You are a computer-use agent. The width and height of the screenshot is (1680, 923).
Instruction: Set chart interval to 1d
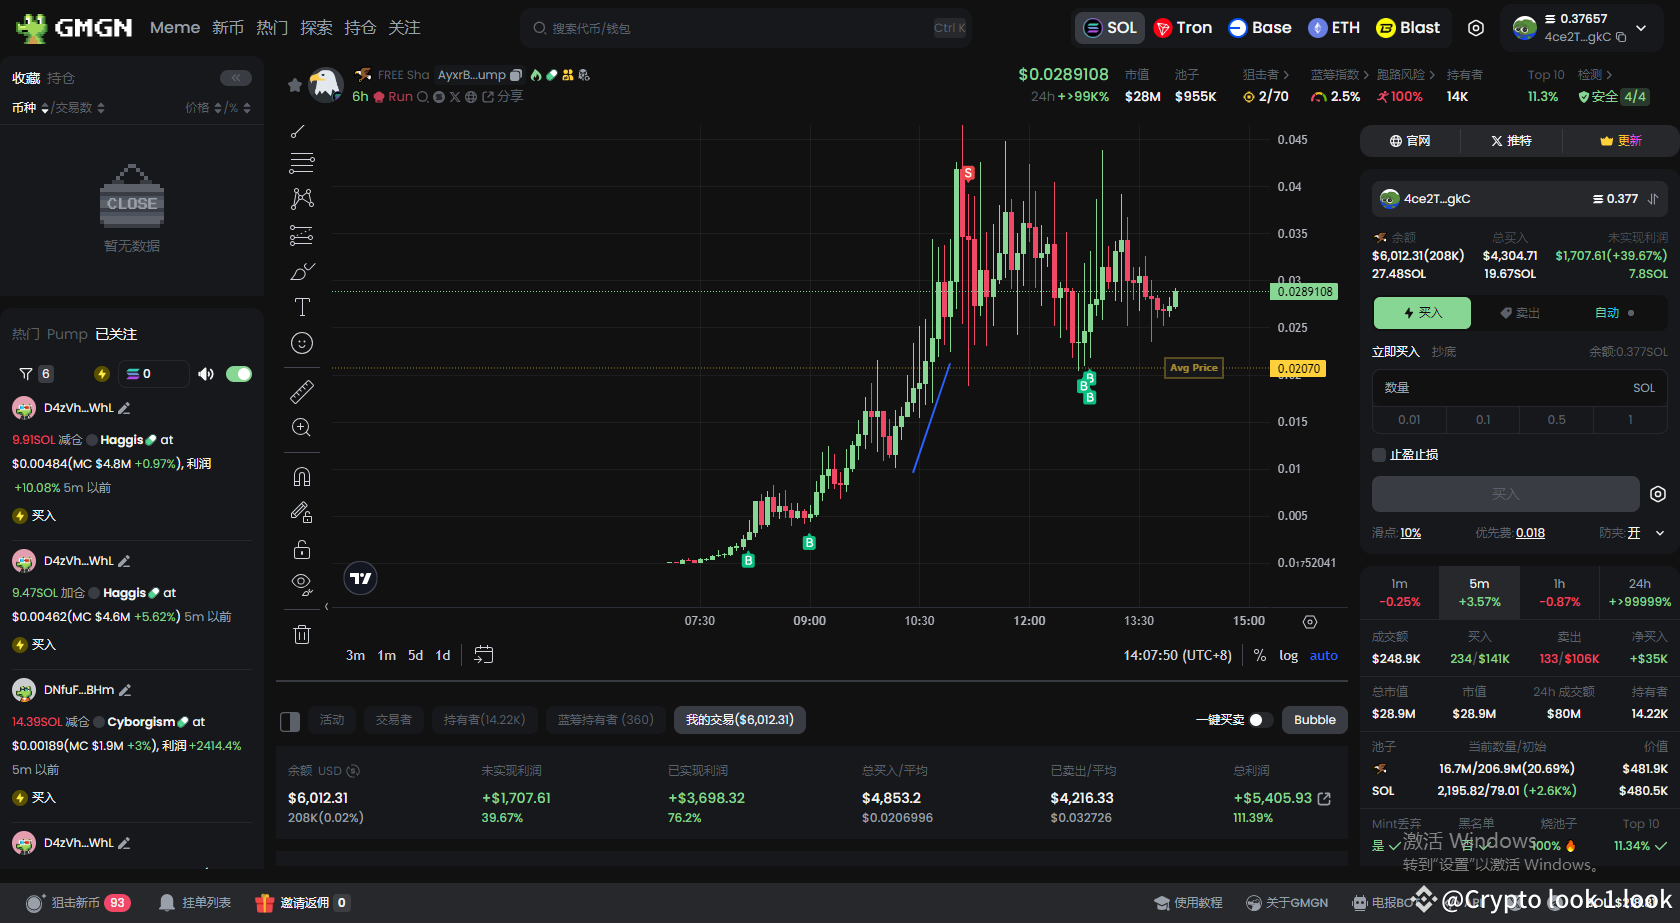(x=443, y=656)
